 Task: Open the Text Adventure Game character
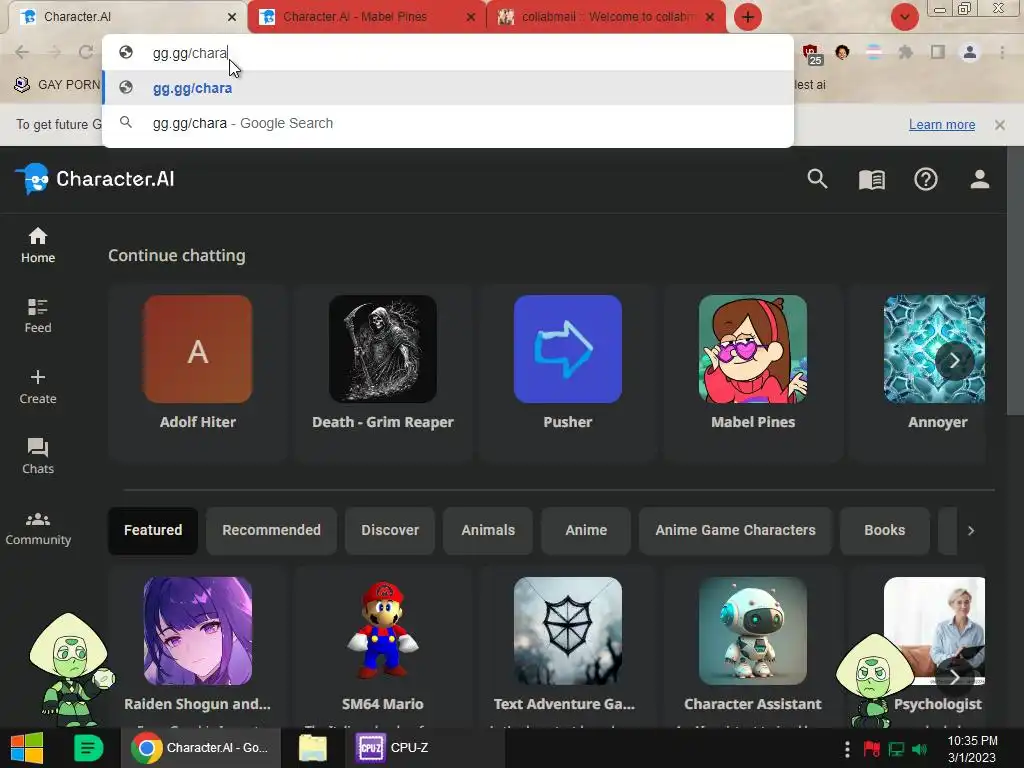pos(568,645)
